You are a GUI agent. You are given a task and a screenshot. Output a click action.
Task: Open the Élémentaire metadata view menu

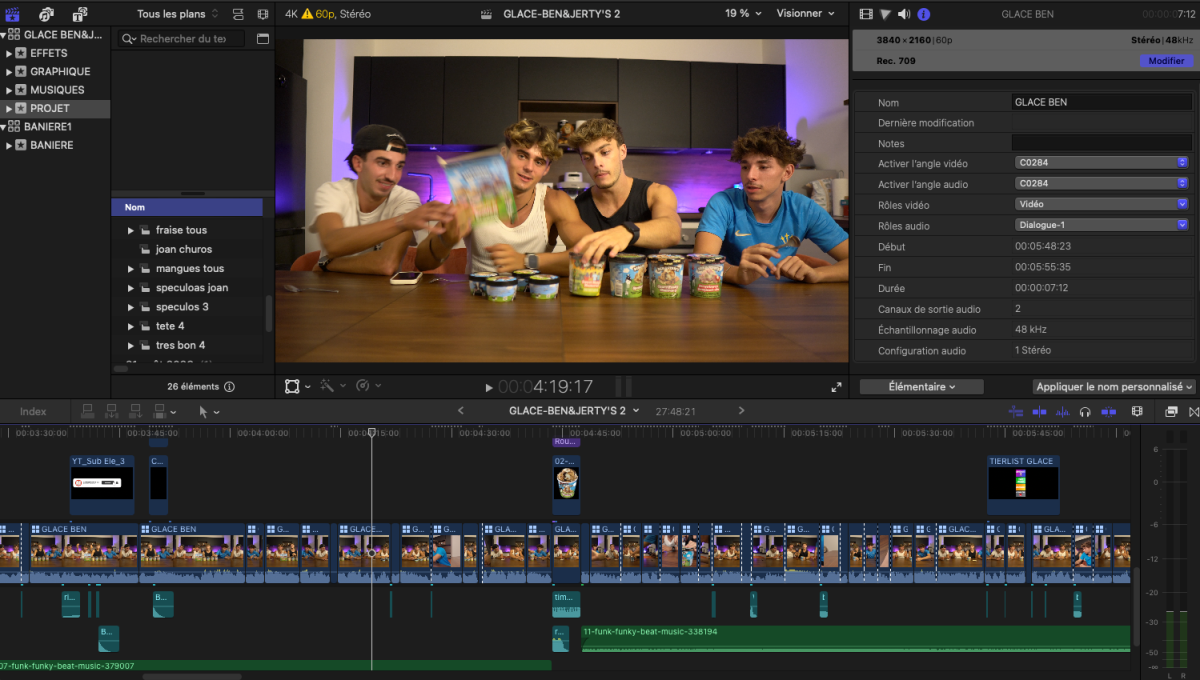922,387
